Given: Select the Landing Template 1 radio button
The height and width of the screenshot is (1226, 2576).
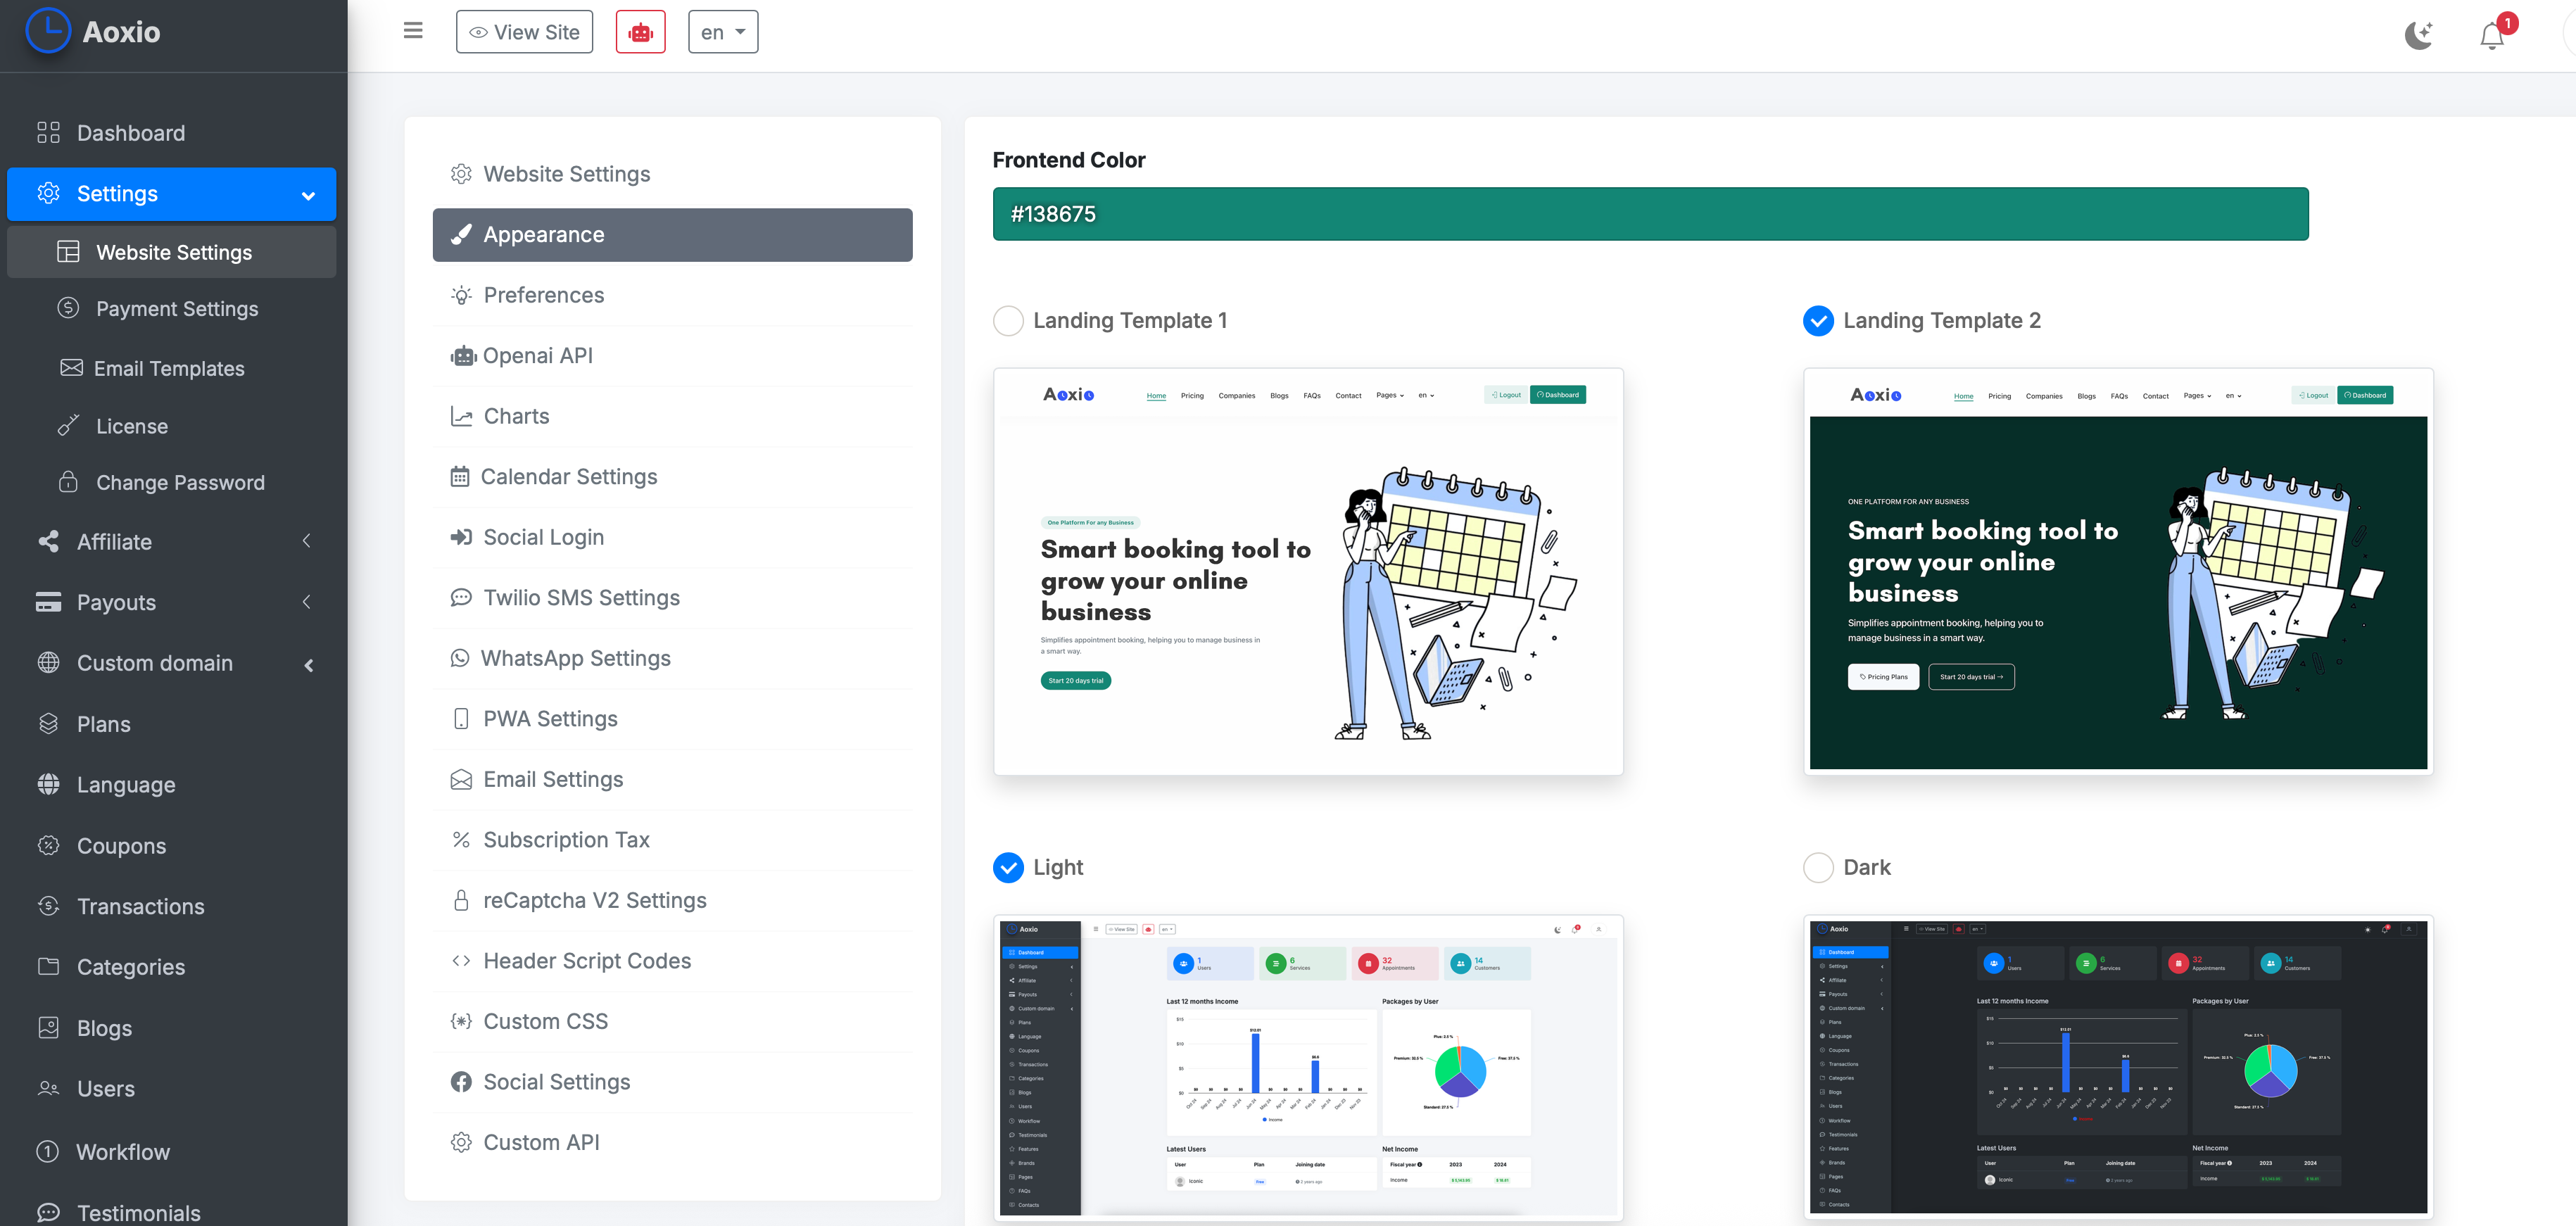Looking at the screenshot, I should [x=1008, y=320].
